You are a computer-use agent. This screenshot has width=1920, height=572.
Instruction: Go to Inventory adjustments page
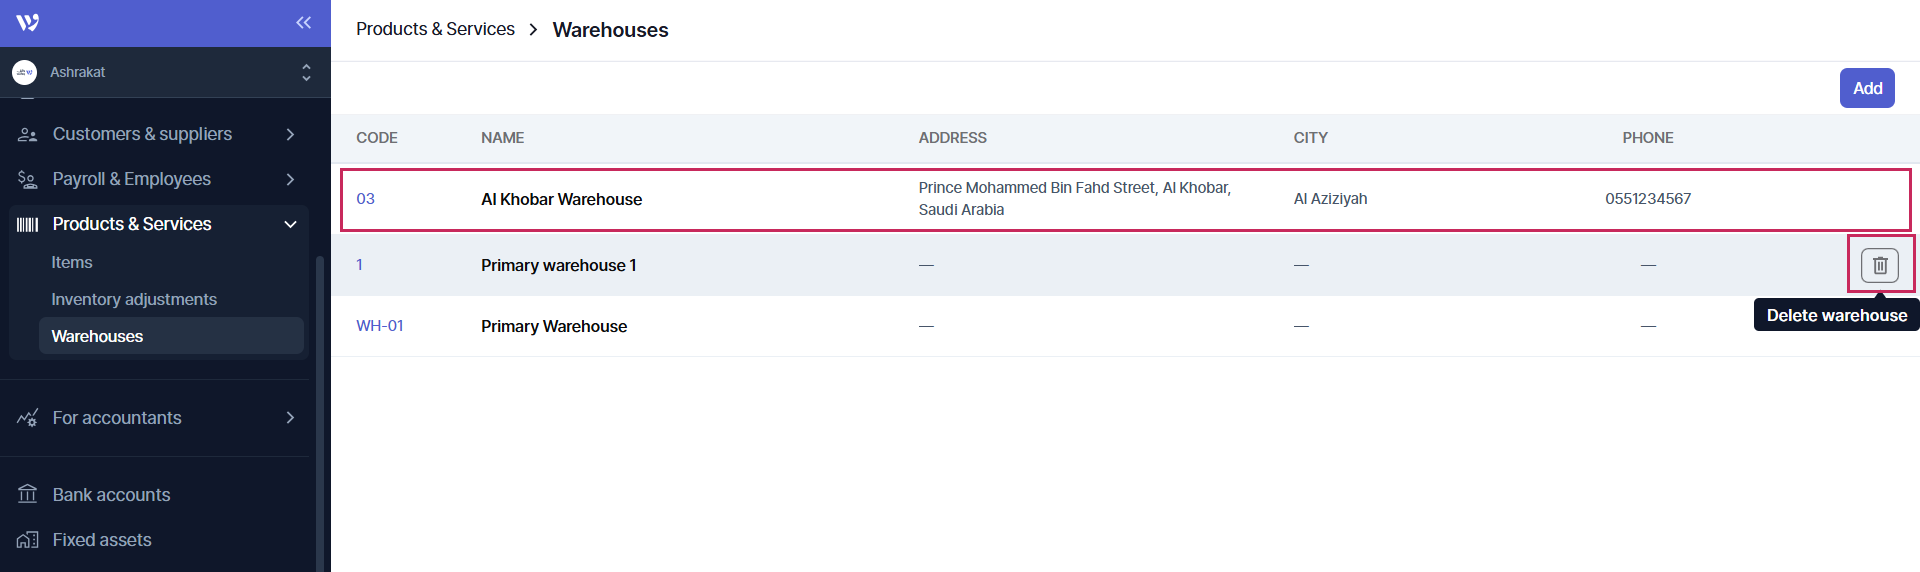(x=134, y=299)
